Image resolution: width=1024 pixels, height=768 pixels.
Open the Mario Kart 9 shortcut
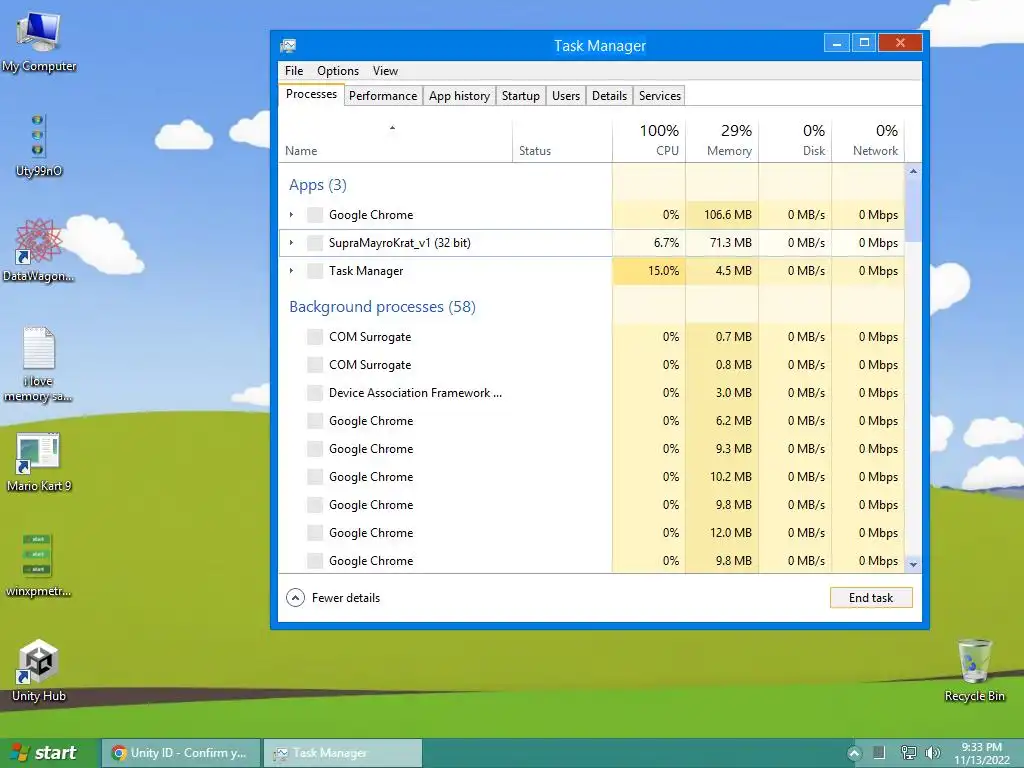point(38,462)
